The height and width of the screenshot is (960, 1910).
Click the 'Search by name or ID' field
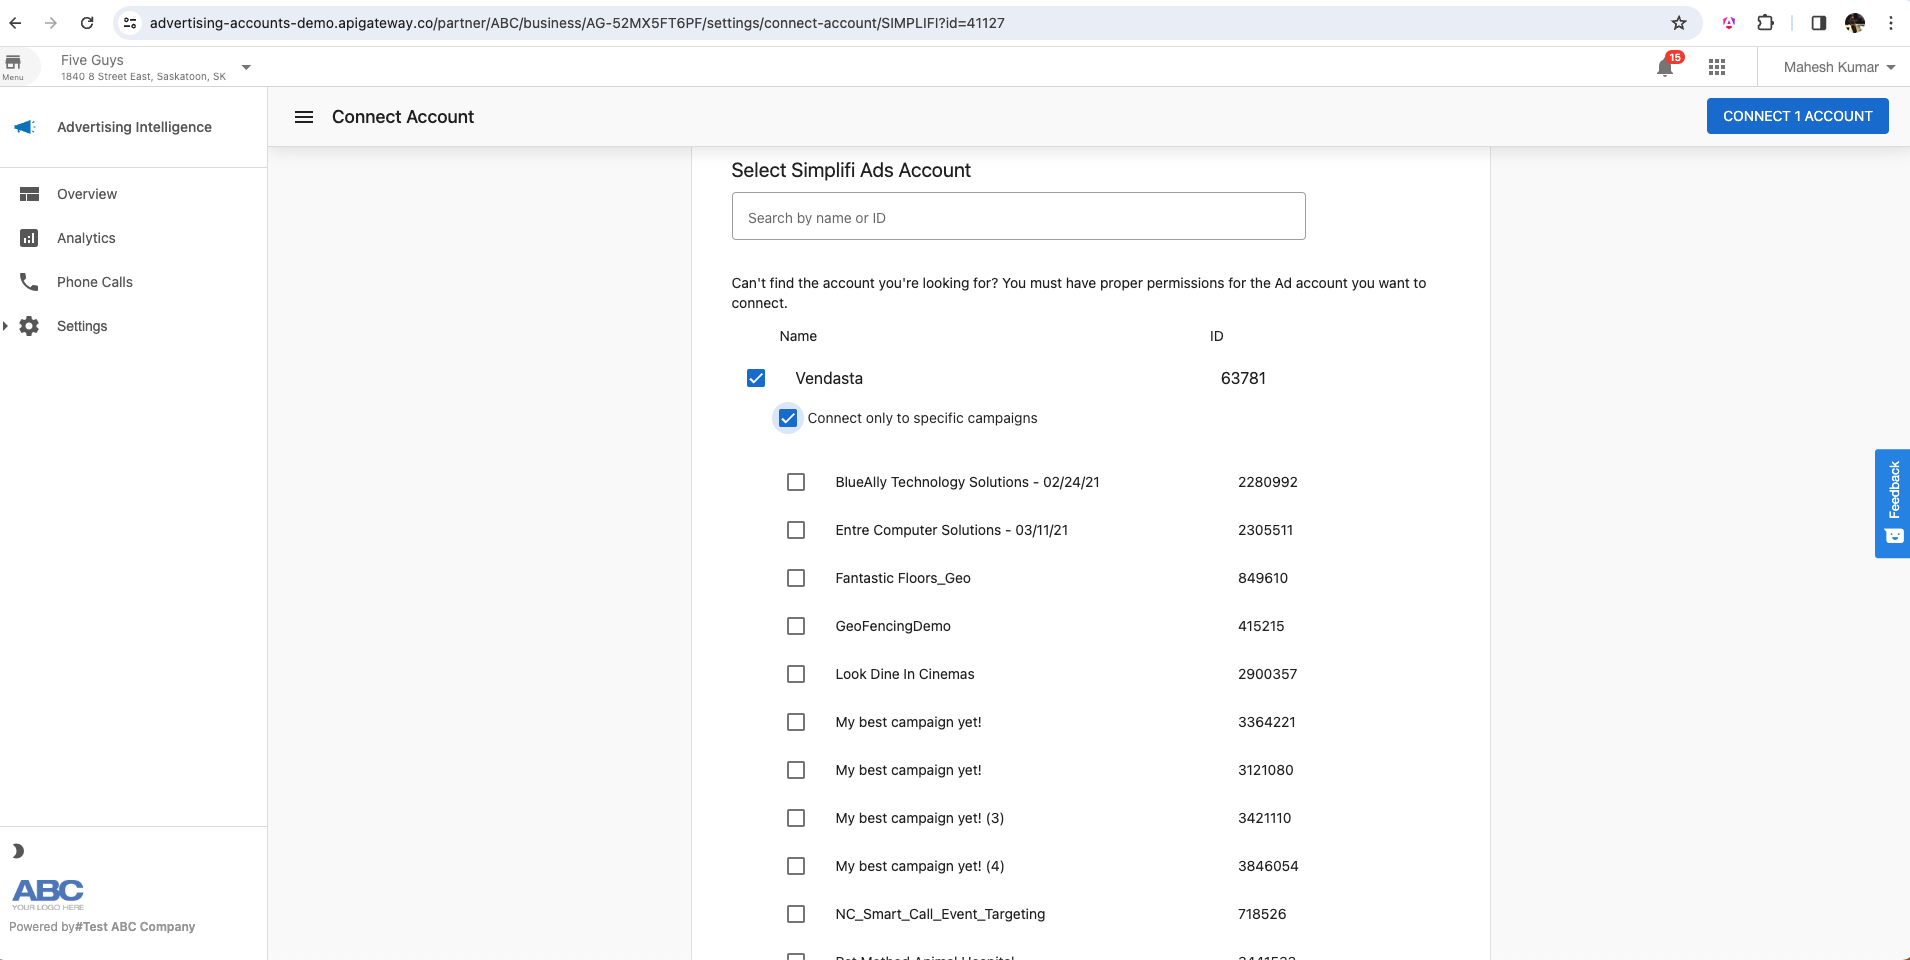point(1017,216)
